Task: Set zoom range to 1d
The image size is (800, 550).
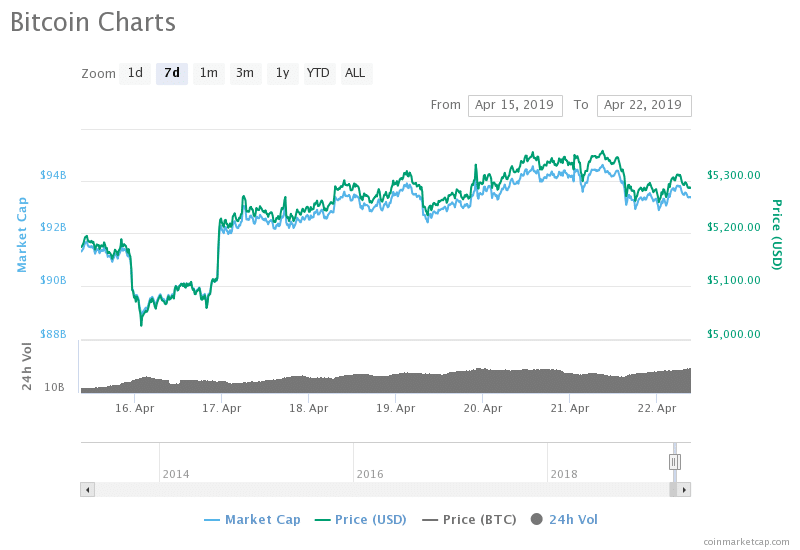Action: 135,73
